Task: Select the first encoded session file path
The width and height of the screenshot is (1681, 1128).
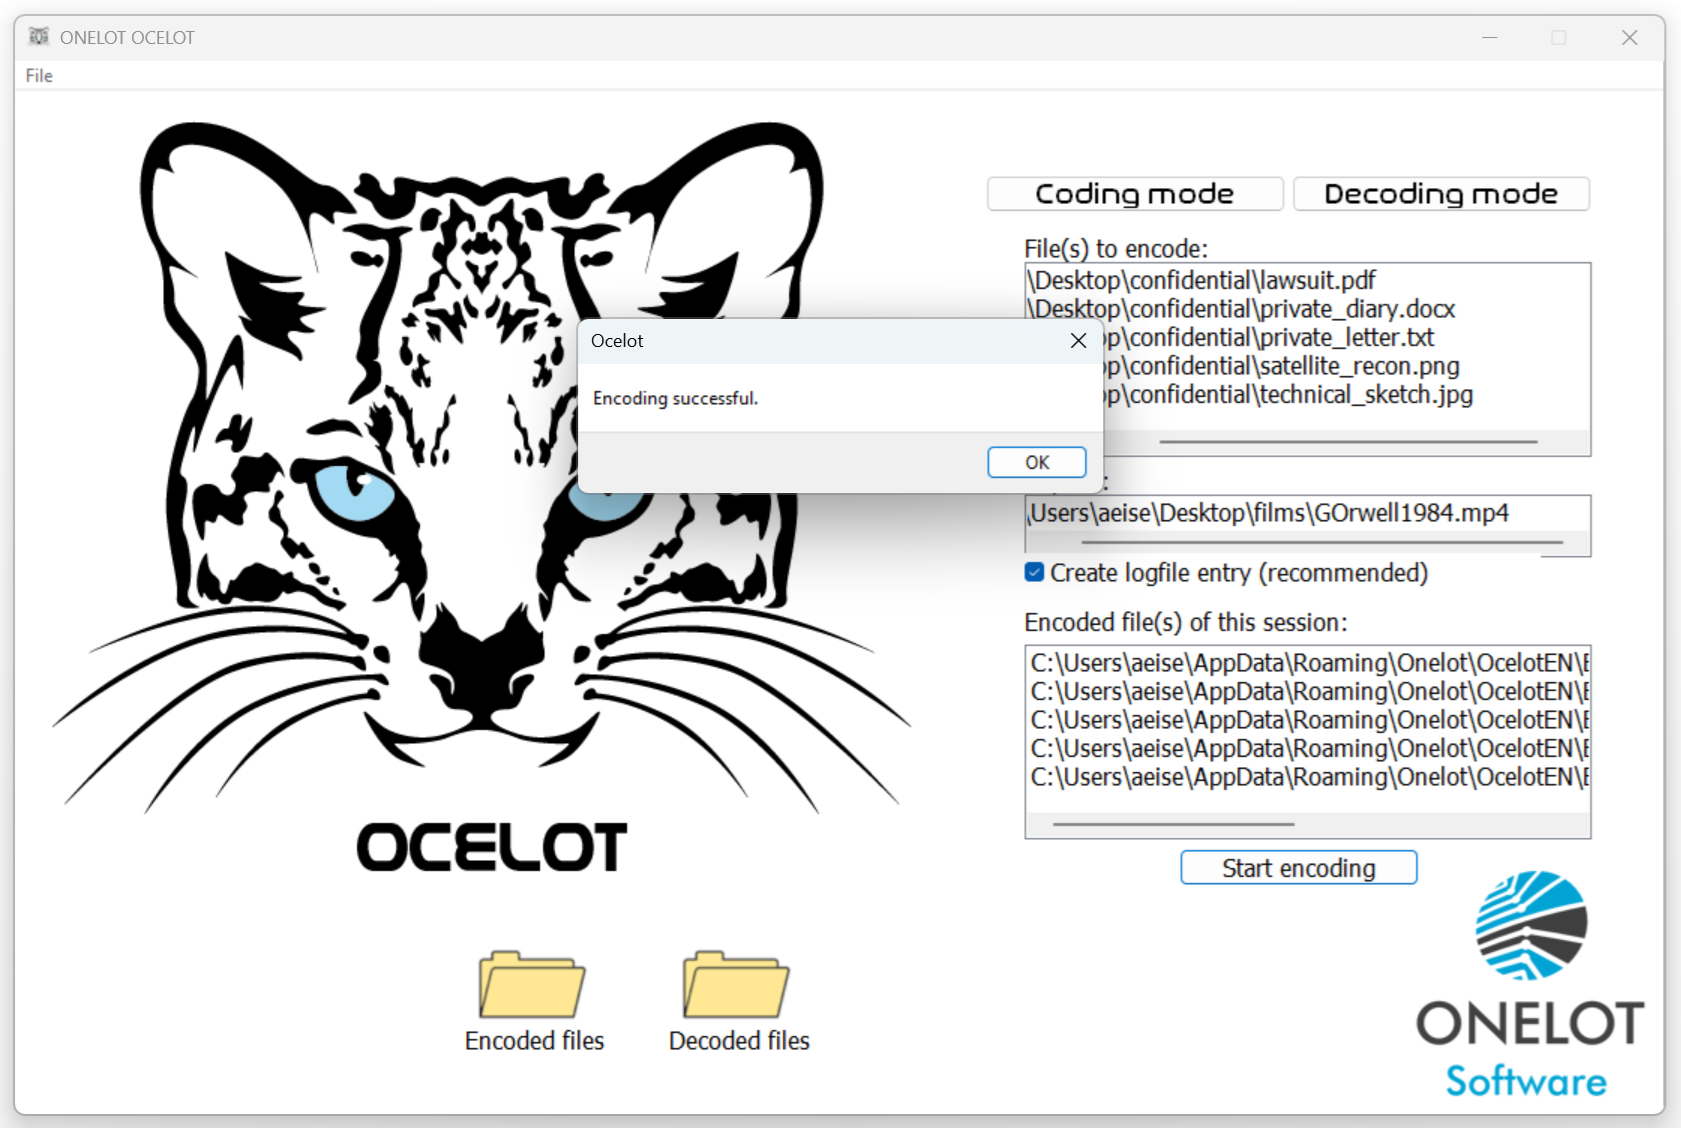Action: (x=1300, y=662)
